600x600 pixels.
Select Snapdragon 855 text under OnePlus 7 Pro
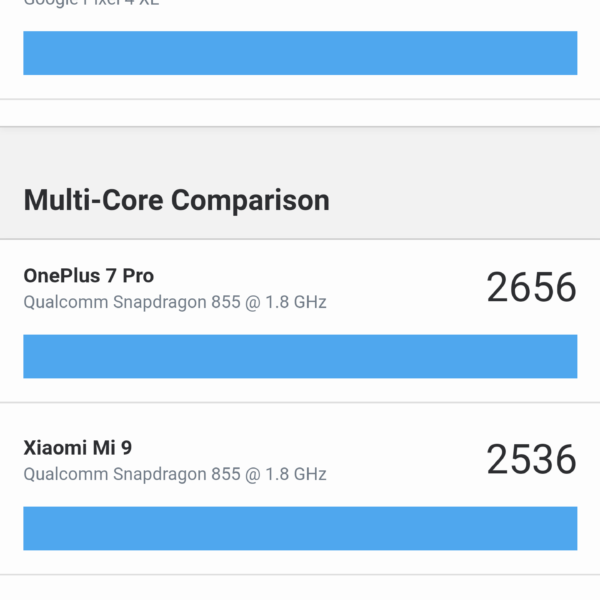[x=174, y=301]
